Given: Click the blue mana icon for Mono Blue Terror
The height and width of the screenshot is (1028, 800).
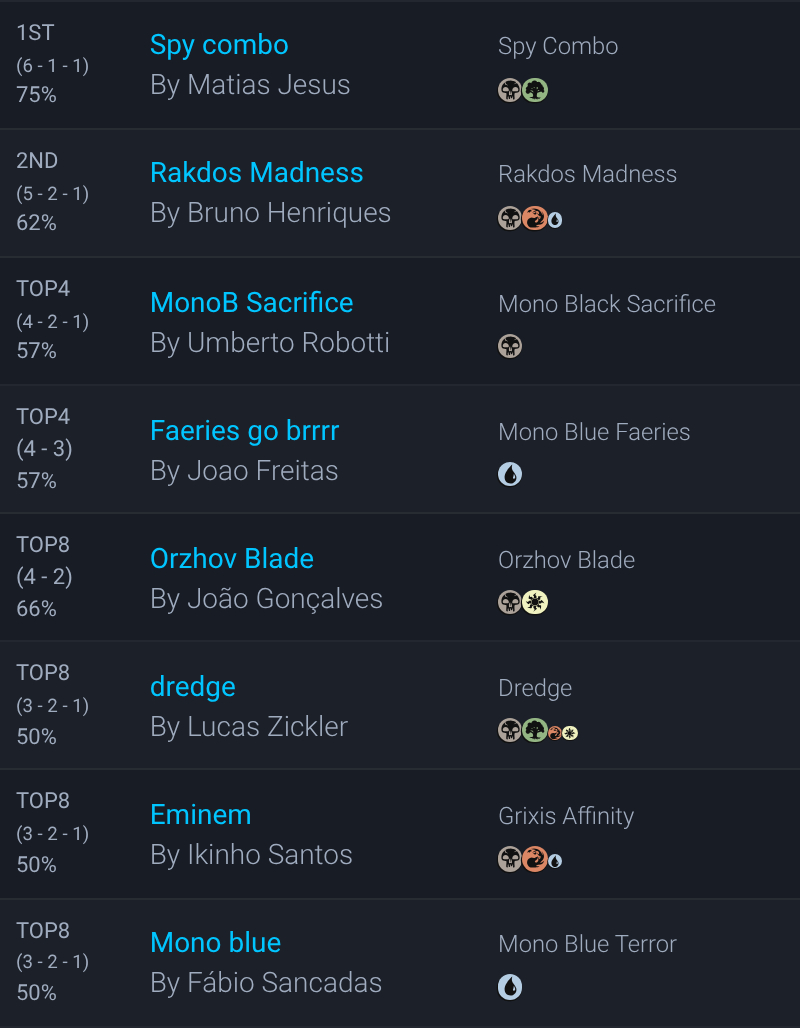Looking at the screenshot, I should coord(510,987).
